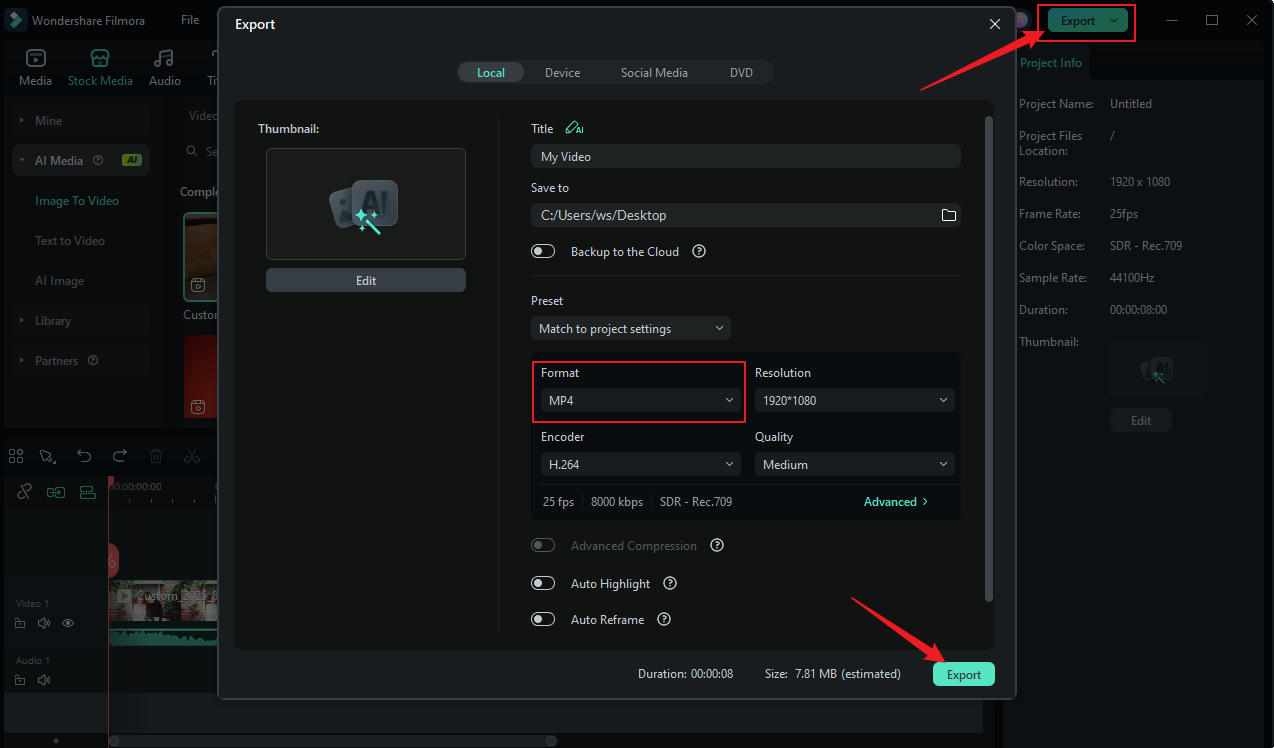The height and width of the screenshot is (748, 1274).
Task: Click the horizontal timeline scrollbar at bottom
Action: coord(333,741)
